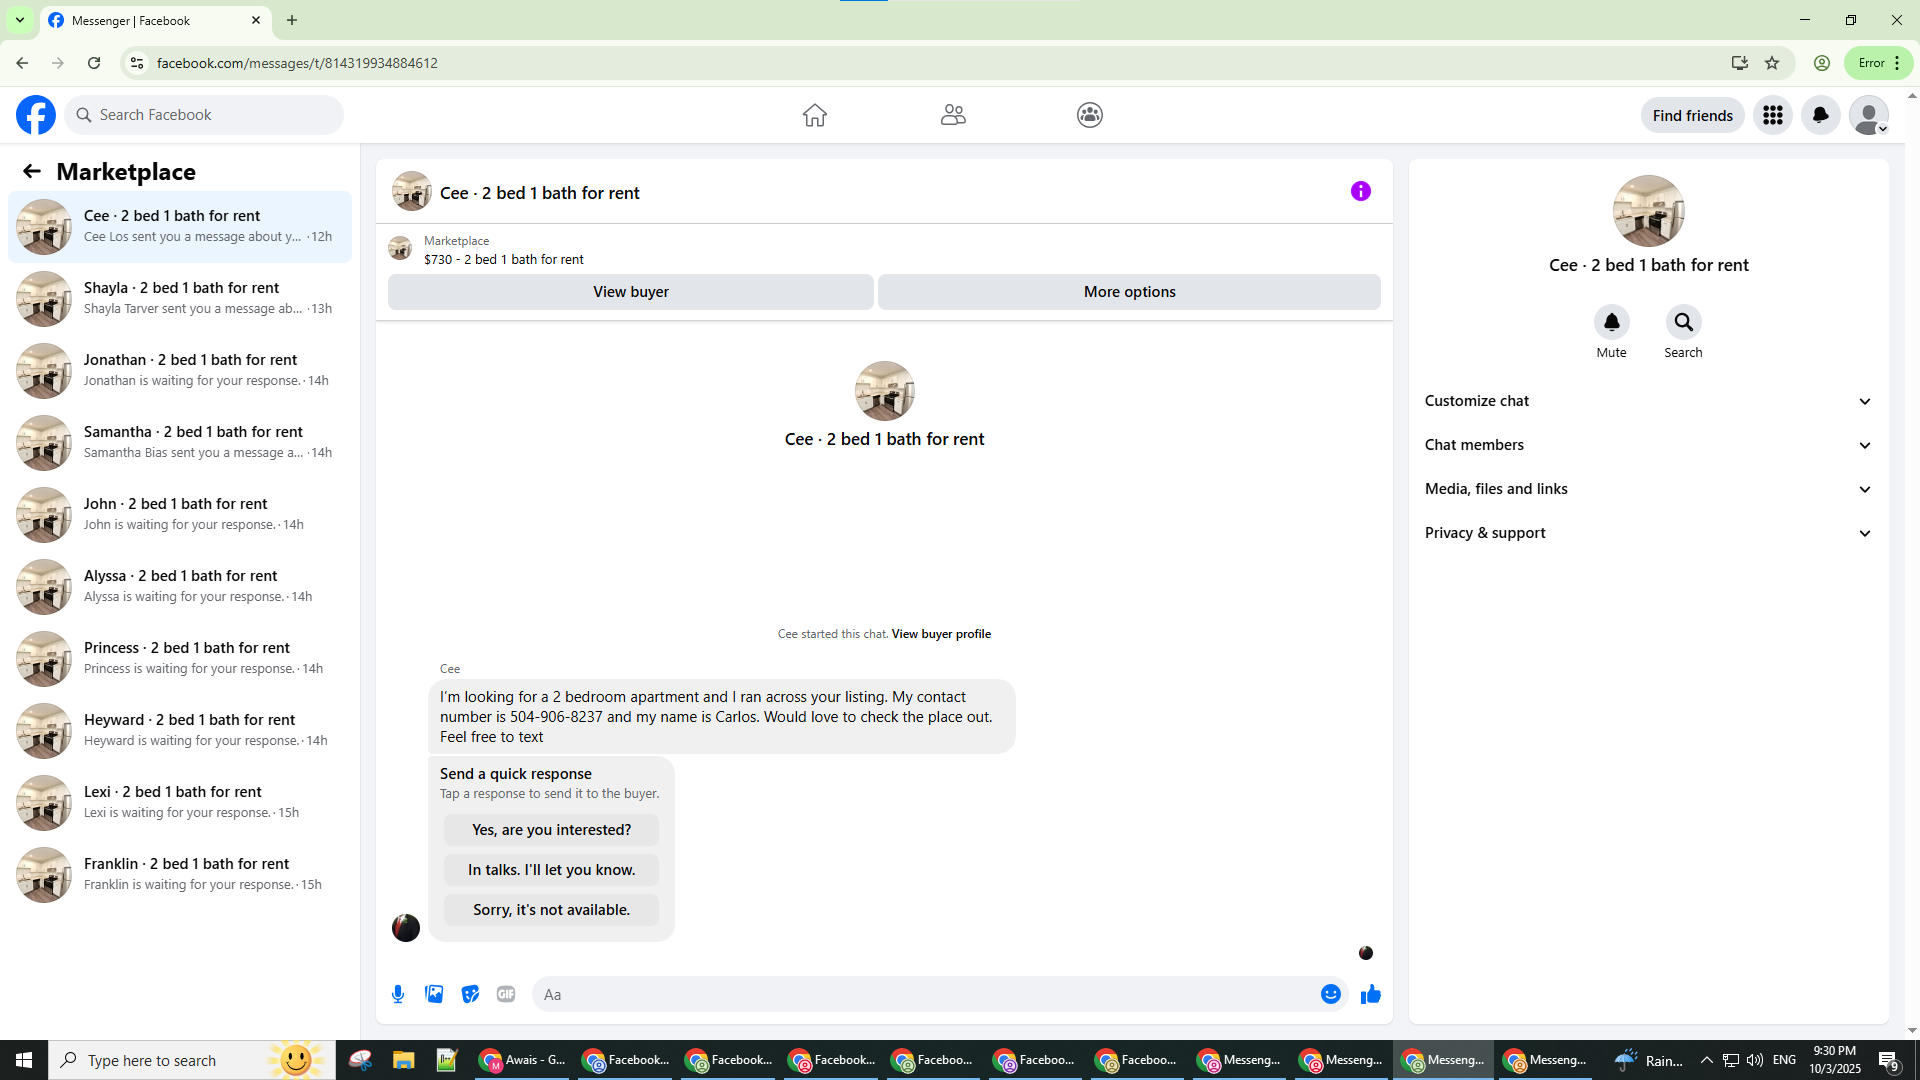Mute this conversation
The height and width of the screenshot is (1080, 1920).
click(1611, 322)
